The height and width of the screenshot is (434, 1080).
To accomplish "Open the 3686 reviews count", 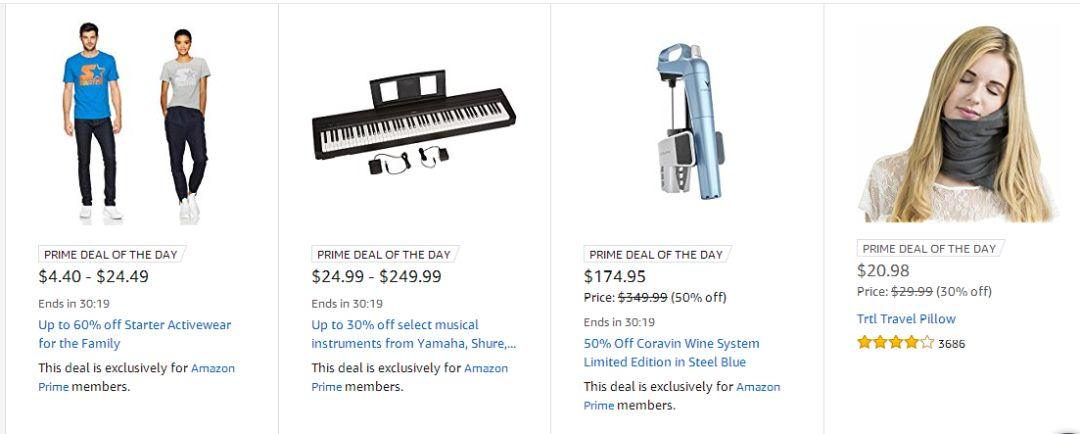I will pyautogui.click(x=952, y=343).
